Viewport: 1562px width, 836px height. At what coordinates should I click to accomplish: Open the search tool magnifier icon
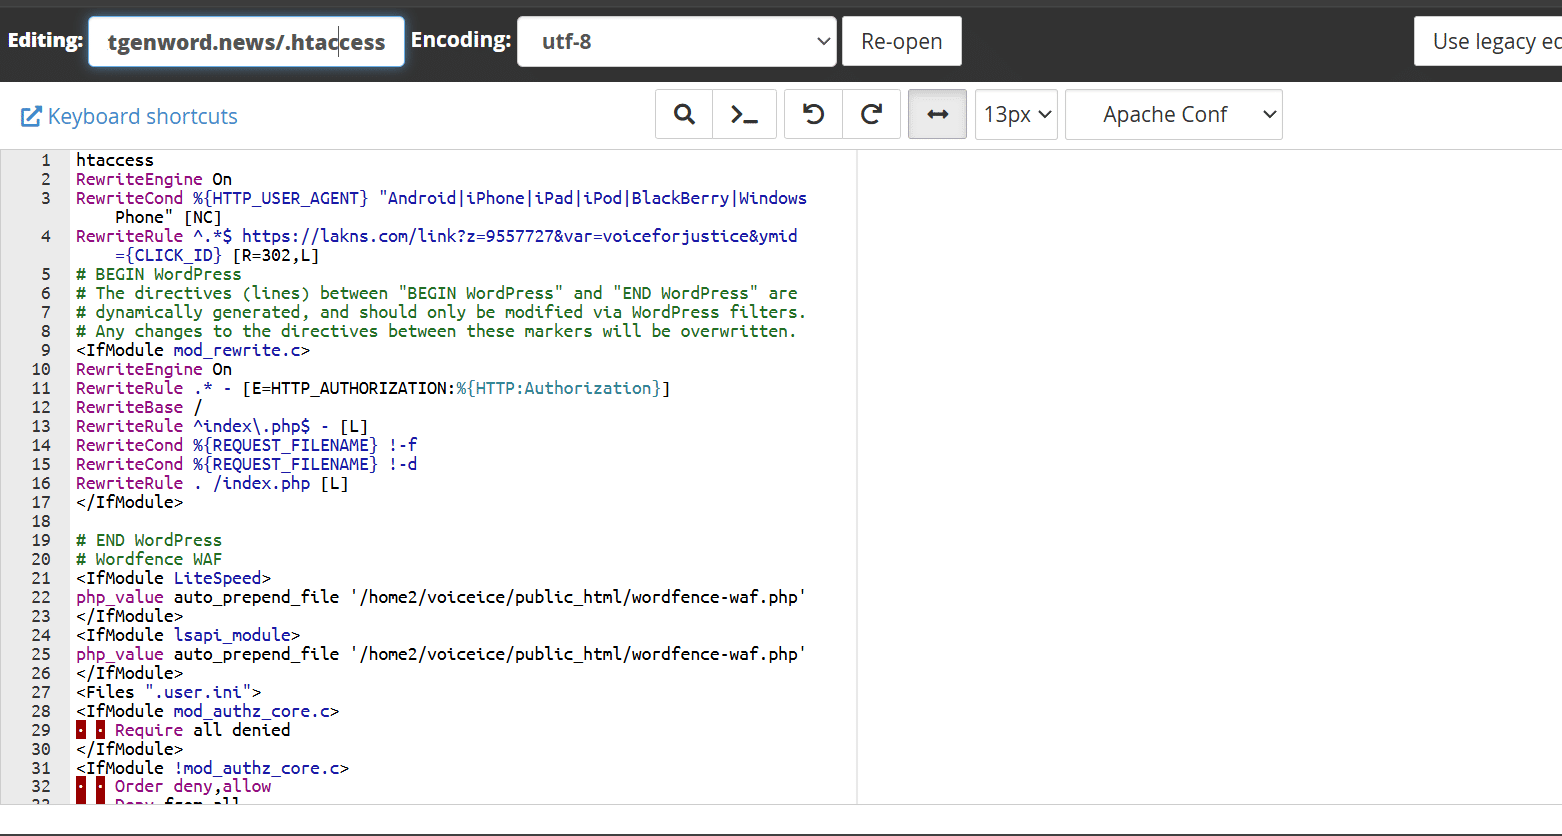tap(684, 114)
